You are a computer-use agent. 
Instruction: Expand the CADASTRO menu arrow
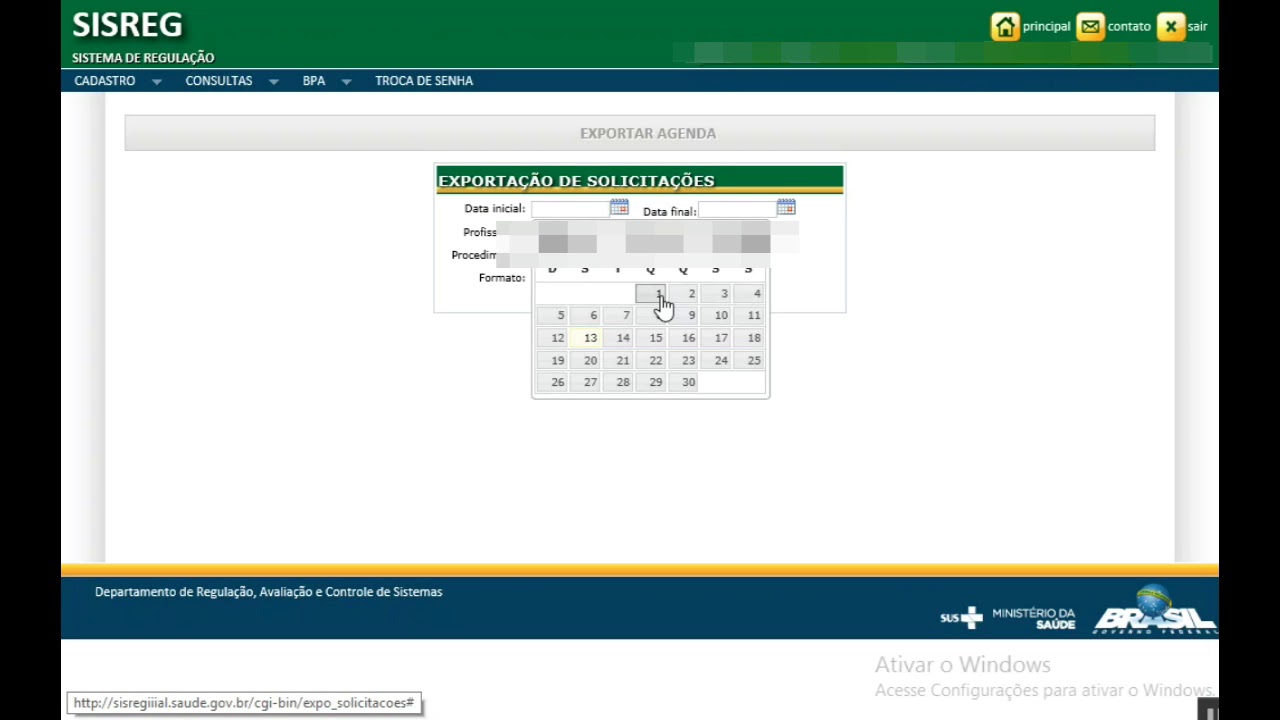(x=157, y=82)
